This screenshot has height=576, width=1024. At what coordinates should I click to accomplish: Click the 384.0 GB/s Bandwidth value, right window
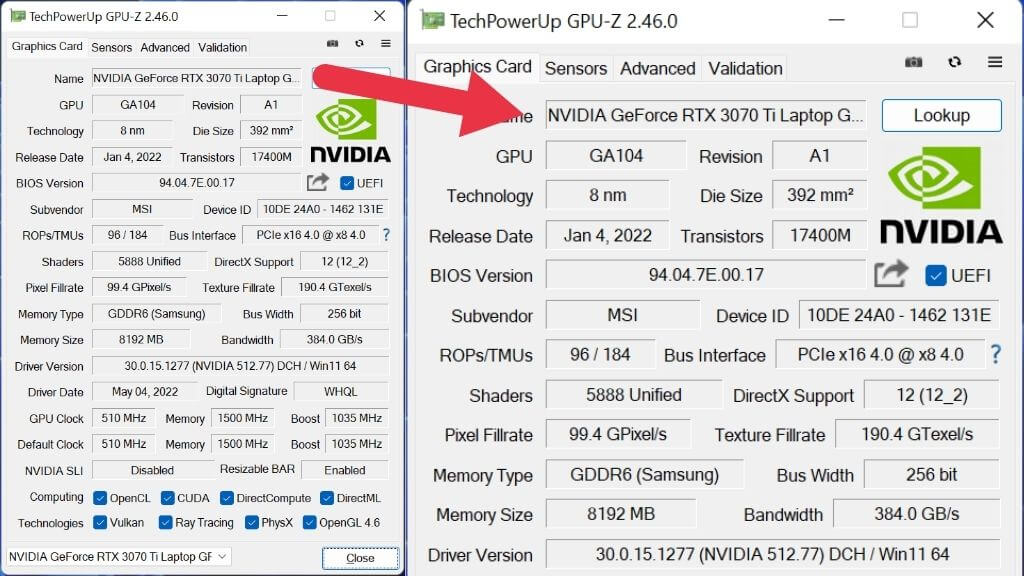(916, 515)
